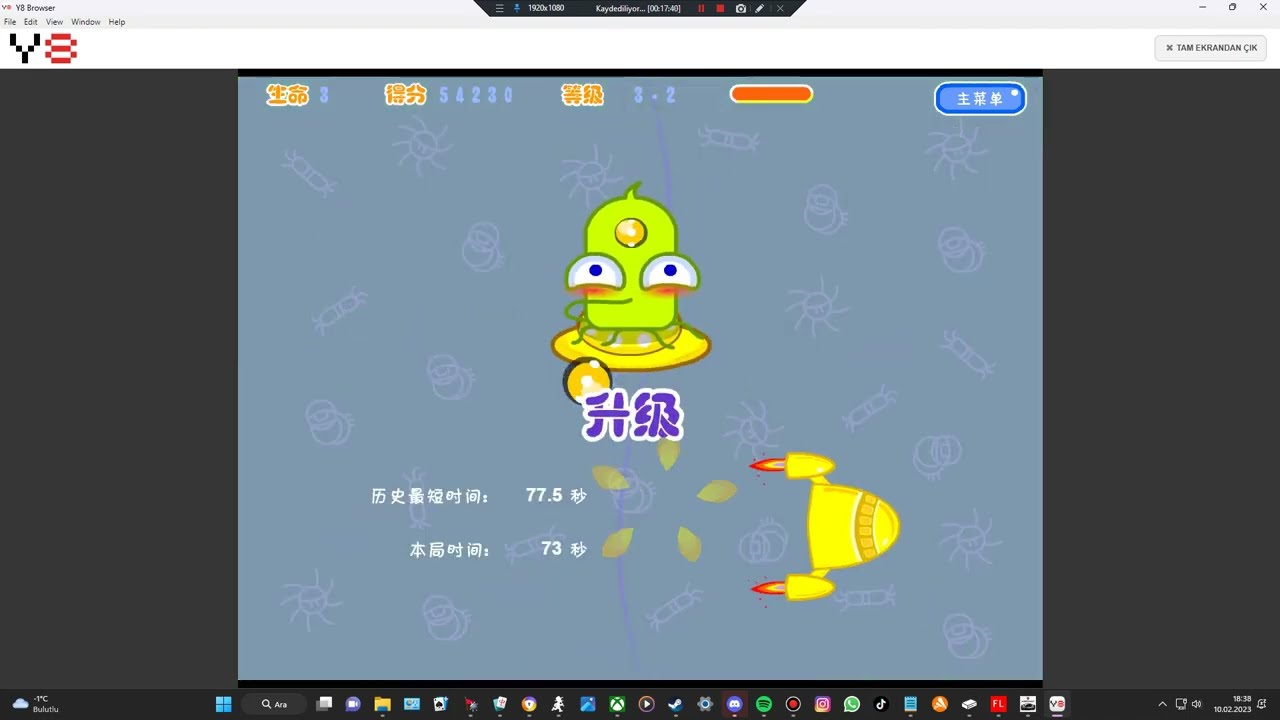Open the red record-circle taskbar app
Viewport: 1280px width, 720px height.
pos(793,704)
